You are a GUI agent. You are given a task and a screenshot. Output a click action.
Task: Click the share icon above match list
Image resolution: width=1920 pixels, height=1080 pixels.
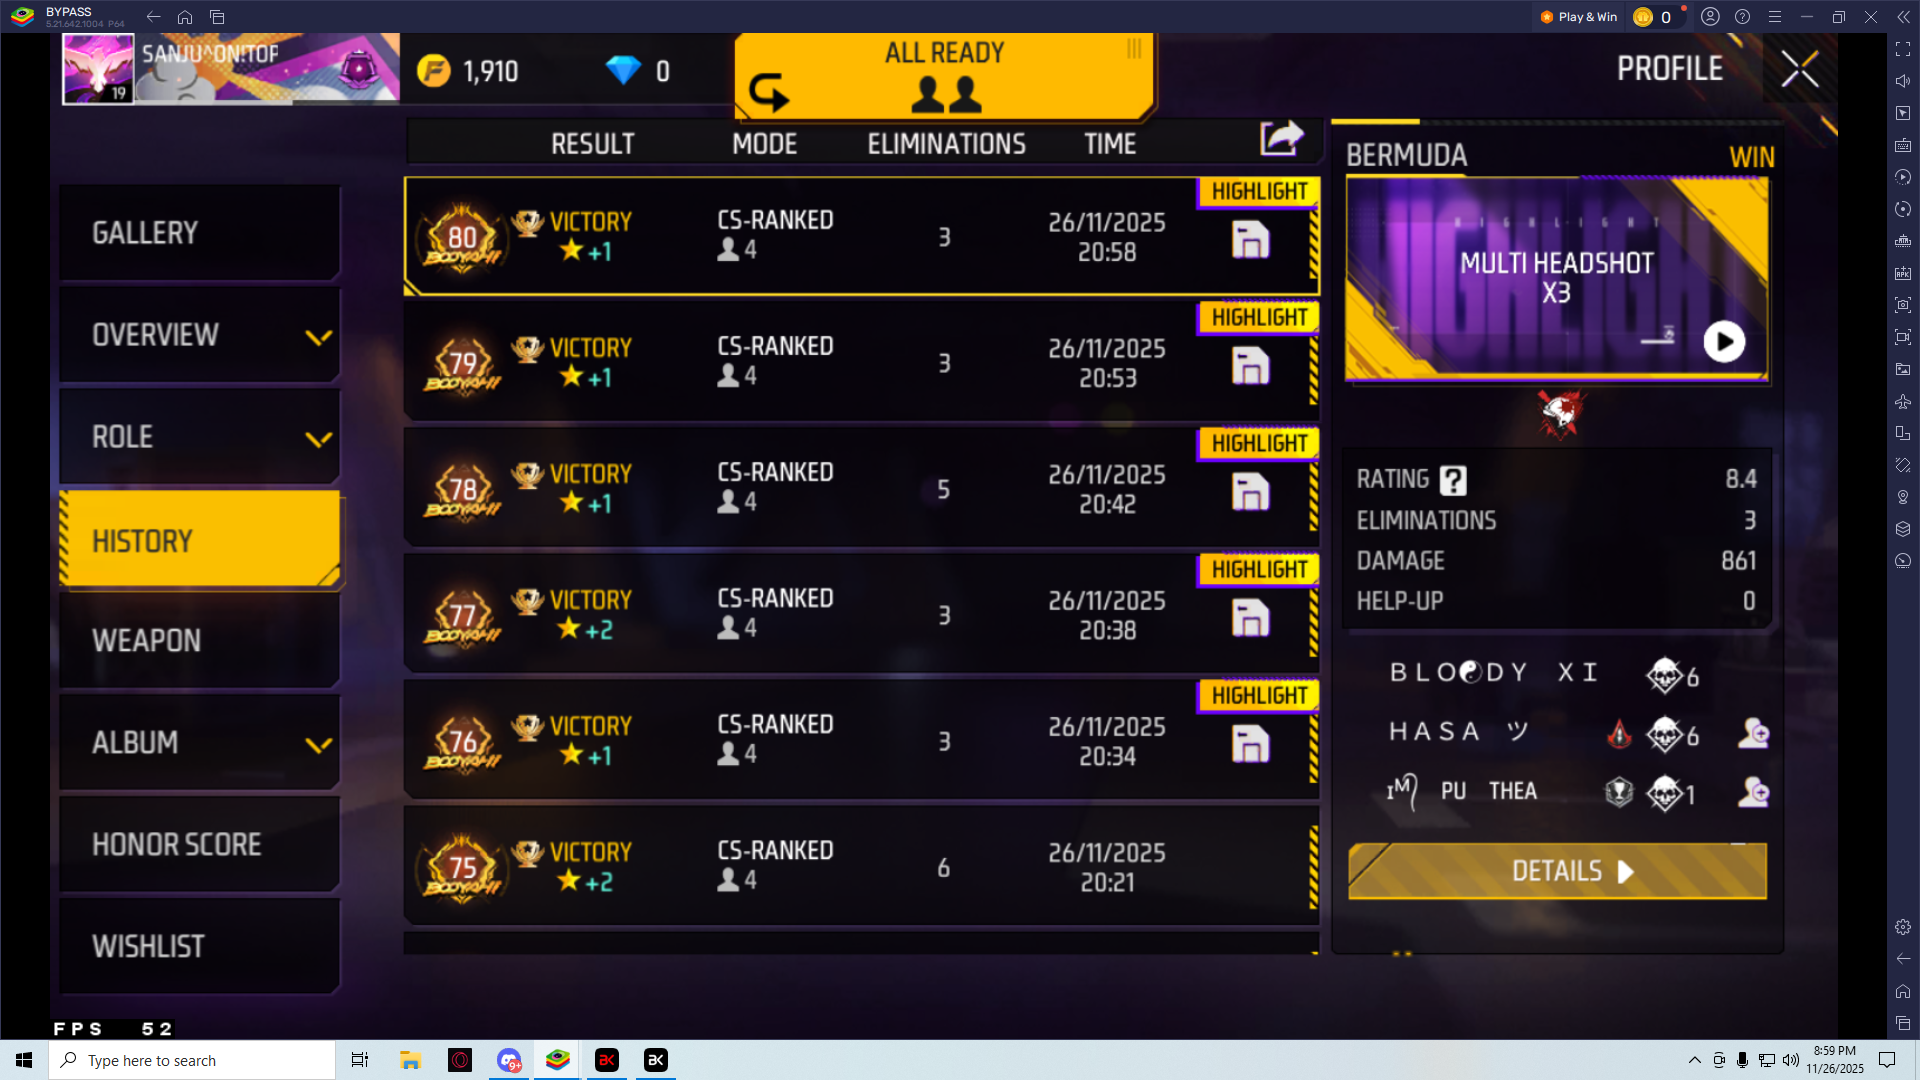[x=1281, y=138]
